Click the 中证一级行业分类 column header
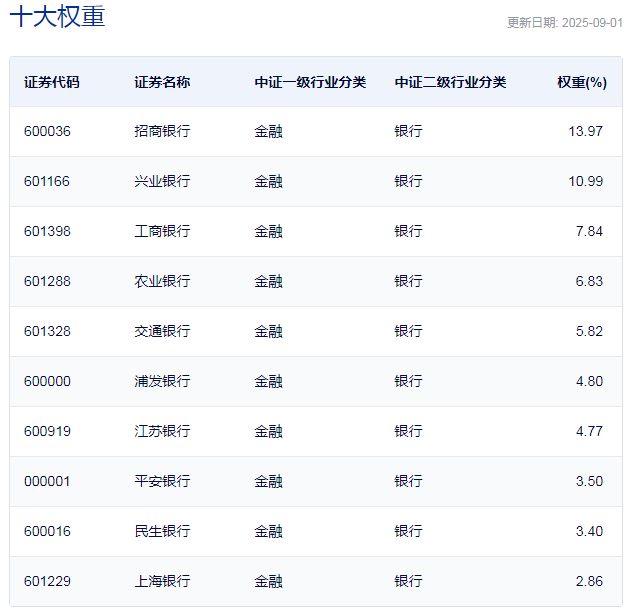This screenshot has height=611, width=631. coord(310,82)
